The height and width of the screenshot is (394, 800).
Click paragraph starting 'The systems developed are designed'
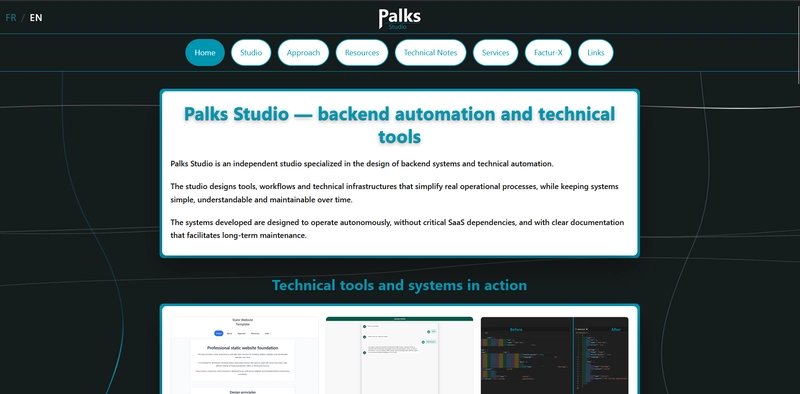(x=397, y=229)
